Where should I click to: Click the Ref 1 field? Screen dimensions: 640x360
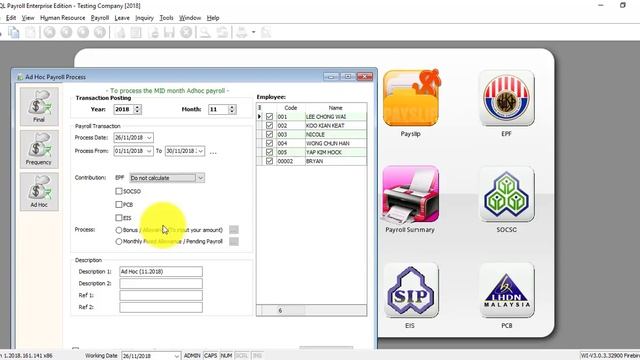click(161, 295)
